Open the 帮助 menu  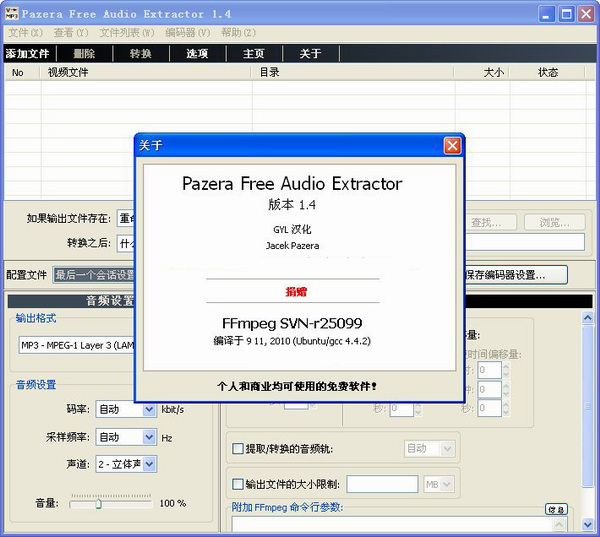(238, 33)
